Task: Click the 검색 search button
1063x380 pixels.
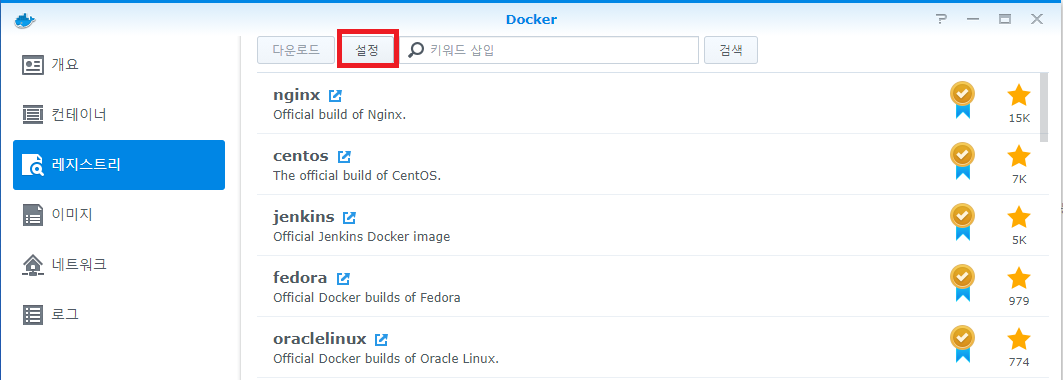Action: pos(731,50)
